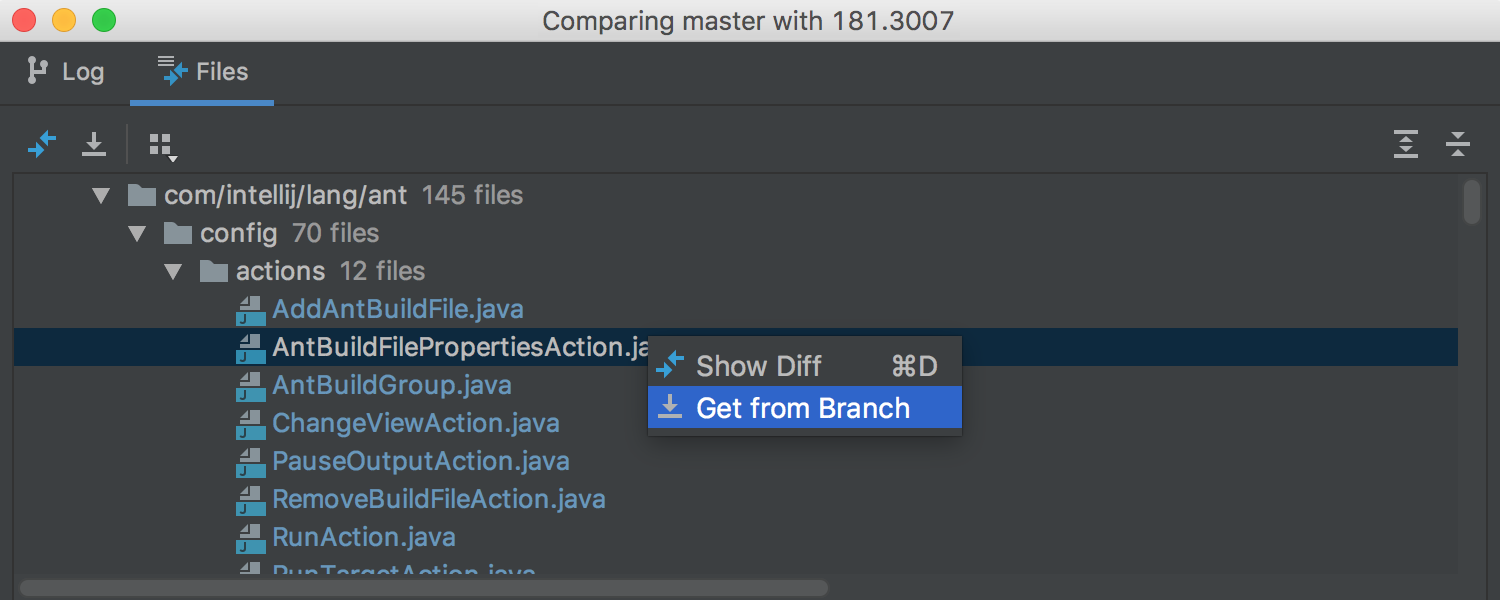Collapse the com/intellij/lang/ant folder

[x=101, y=196]
